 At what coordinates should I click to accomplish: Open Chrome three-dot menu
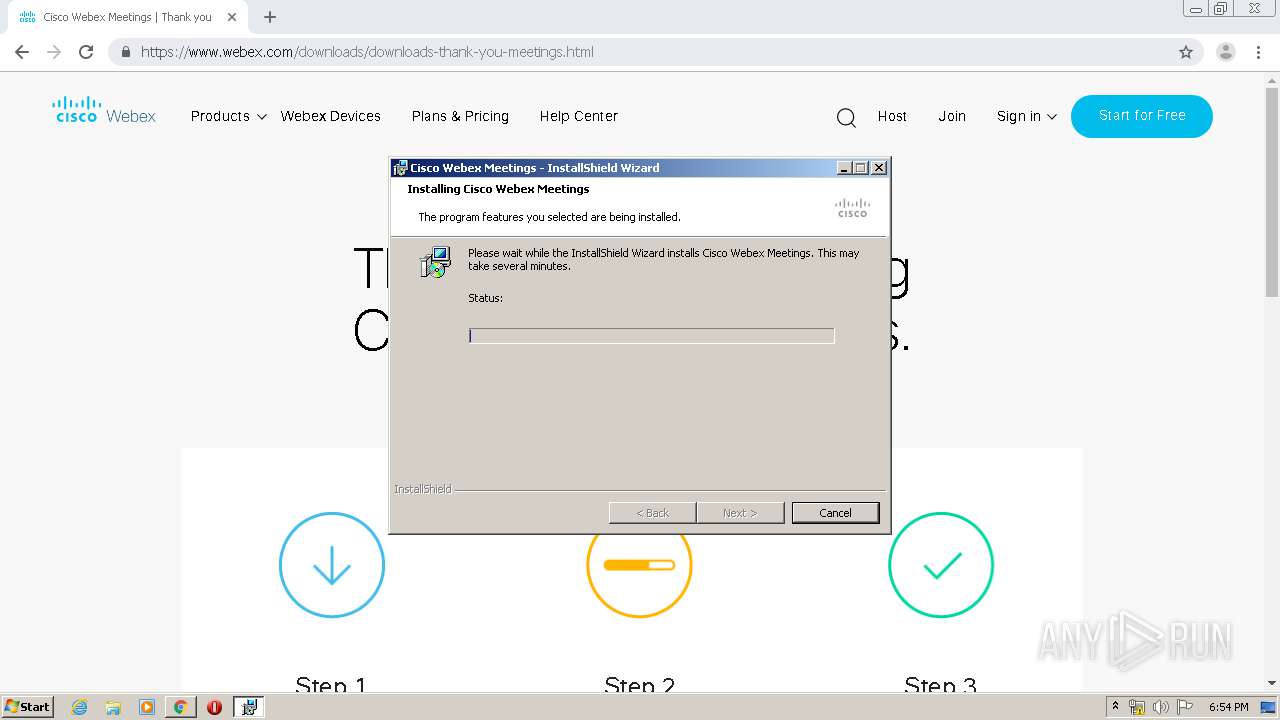click(x=1259, y=52)
